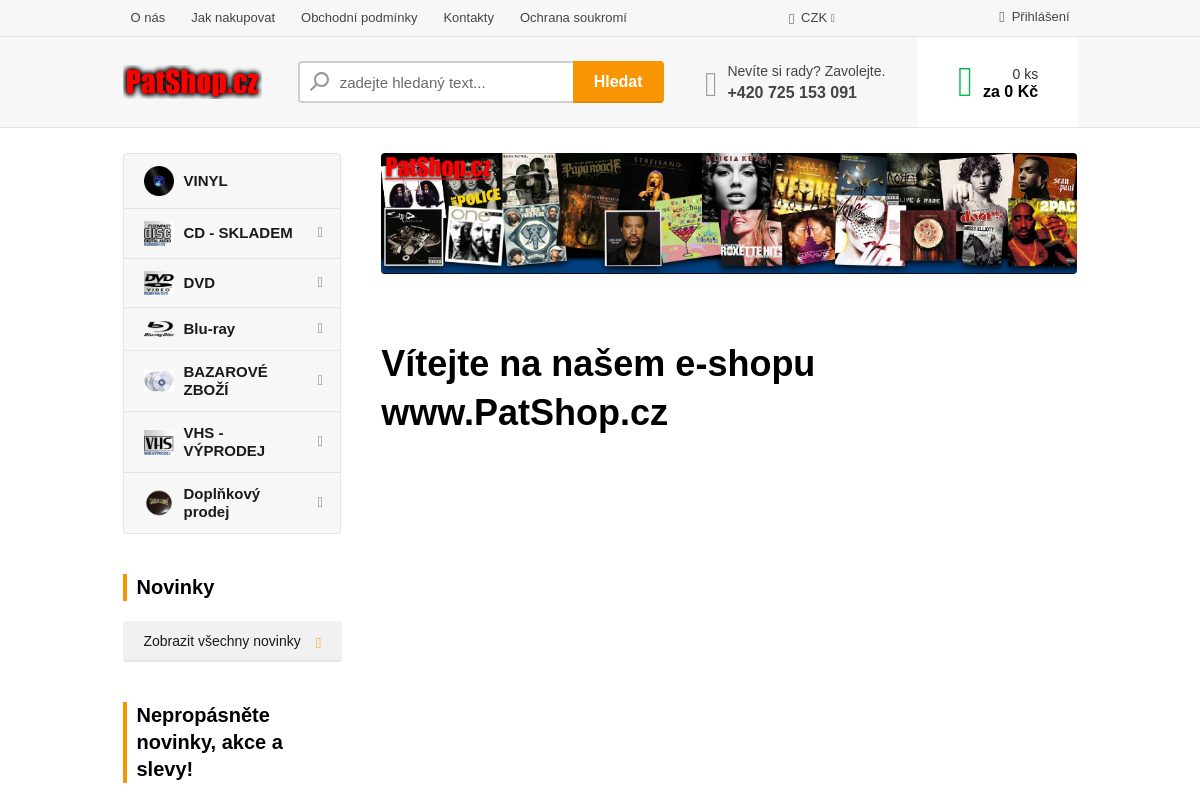
Task: Click the phone icon beside the hotline number
Action: tap(710, 84)
